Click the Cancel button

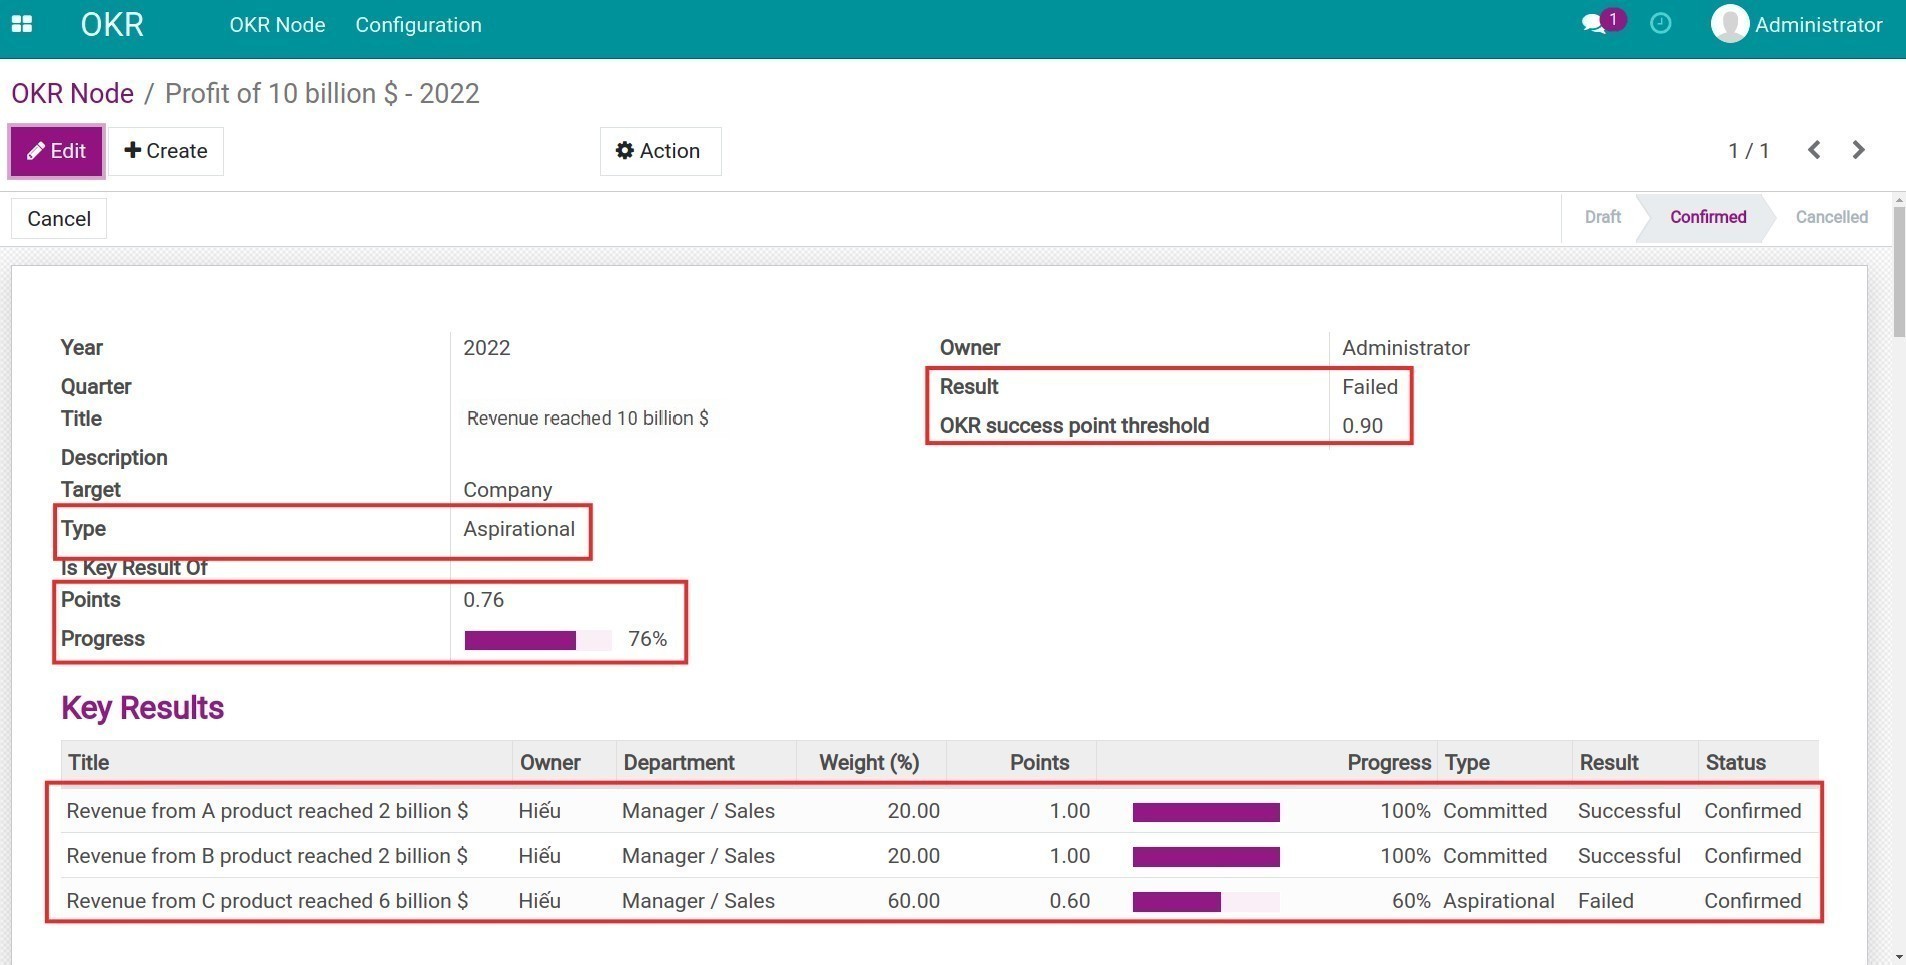click(58, 218)
